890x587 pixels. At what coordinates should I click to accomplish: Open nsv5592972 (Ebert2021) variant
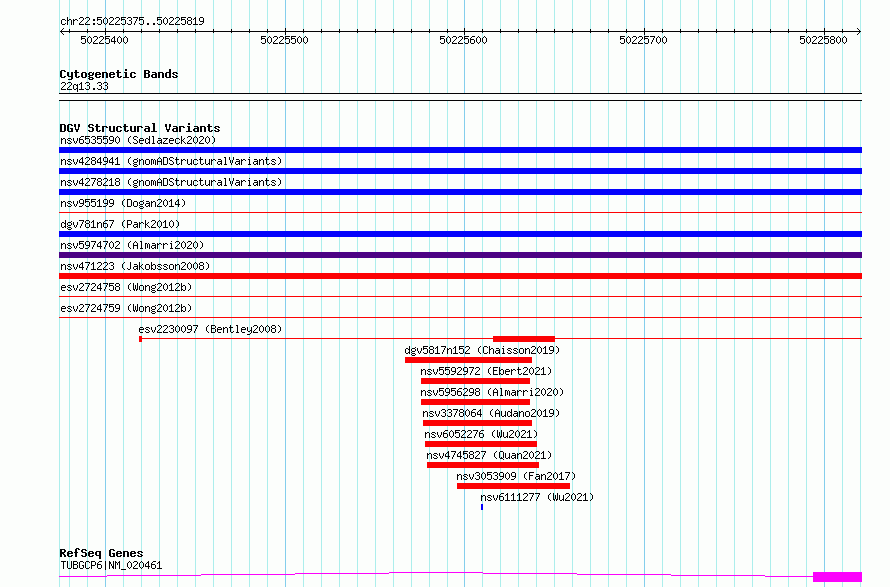coord(486,371)
